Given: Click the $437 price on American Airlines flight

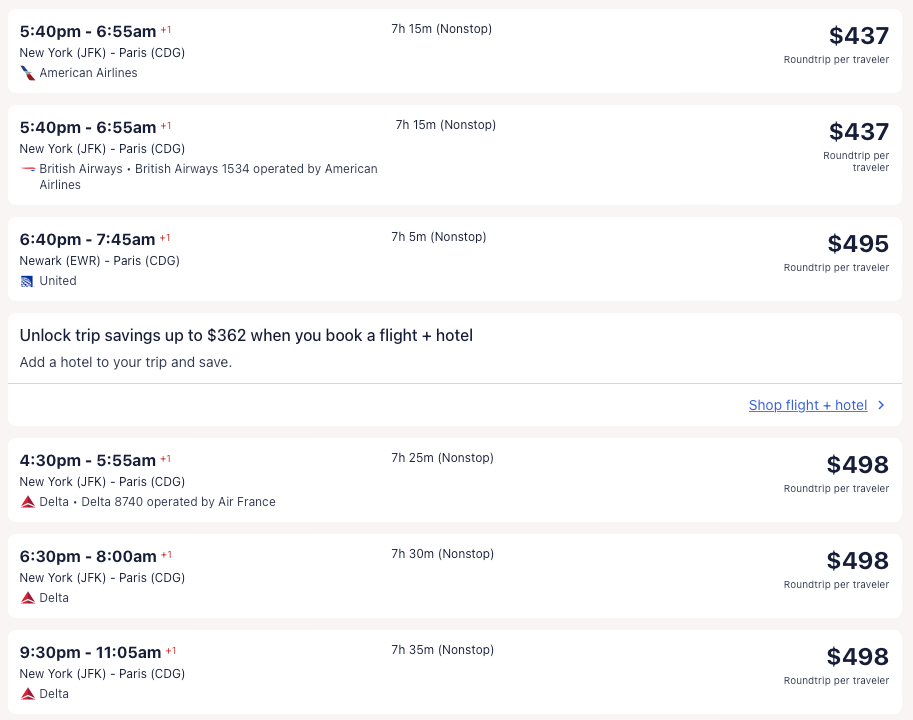Looking at the screenshot, I should tap(858, 36).
